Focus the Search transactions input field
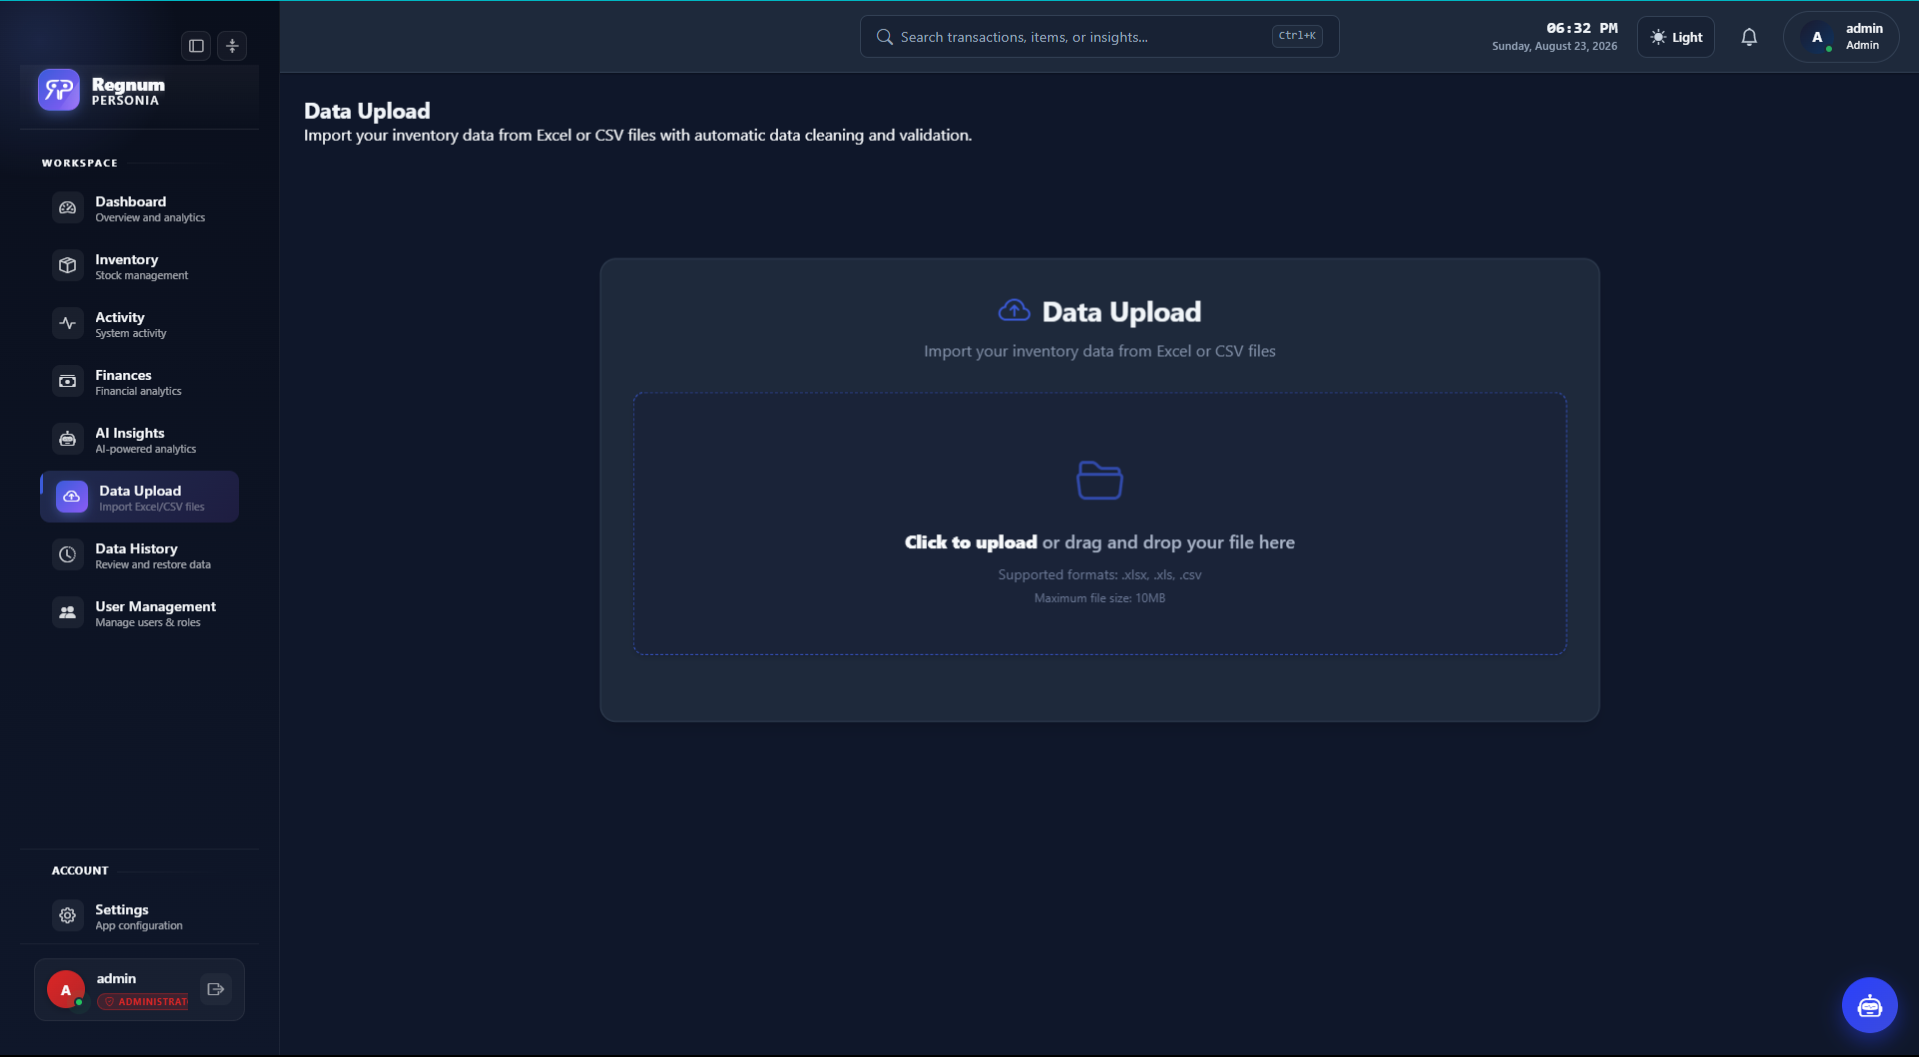This screenshot has height=1057, width=1919. (1099, 37)
